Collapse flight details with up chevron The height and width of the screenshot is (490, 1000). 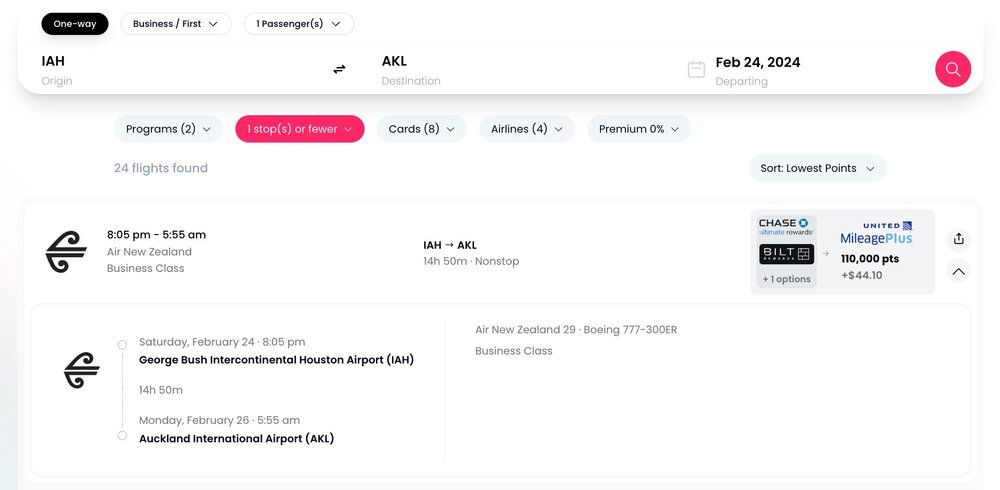click(x=959, y=271)
